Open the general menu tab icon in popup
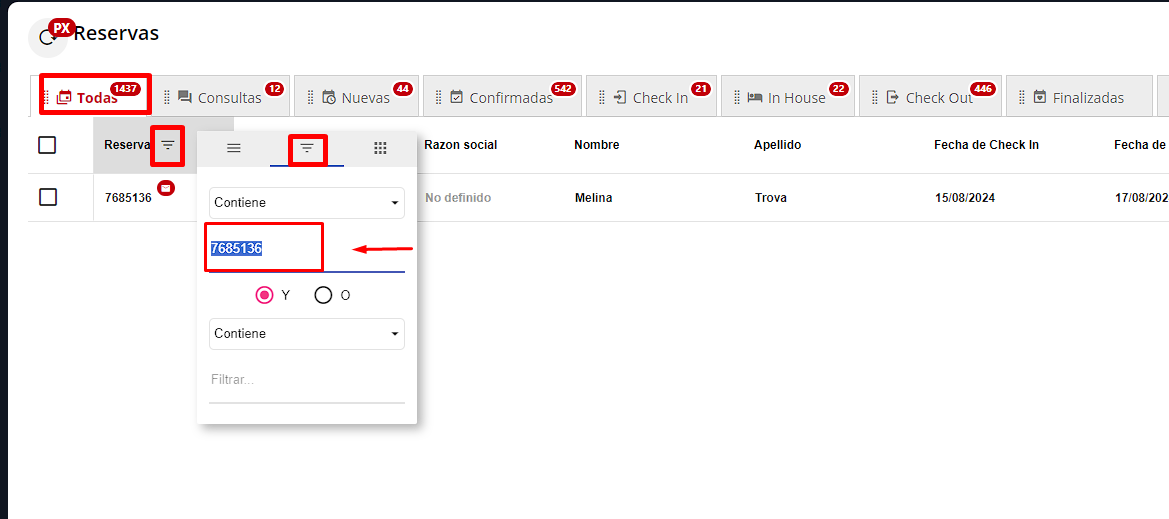This screenshot has width=1169, height=519. (234, 148)
